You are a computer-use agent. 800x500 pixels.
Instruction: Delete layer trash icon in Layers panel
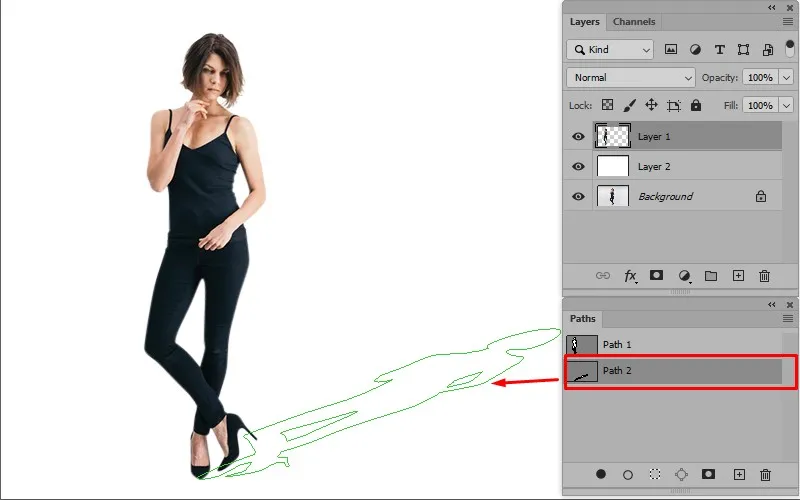(x=764, y=276)
